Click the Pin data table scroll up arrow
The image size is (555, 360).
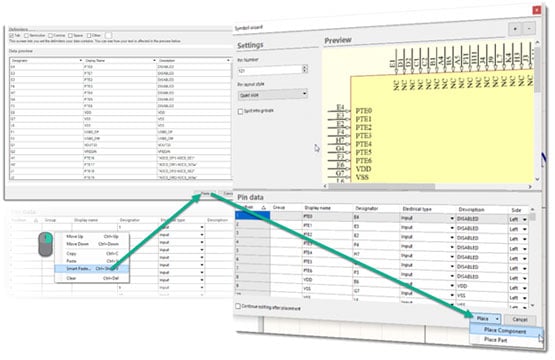(532, 210)
